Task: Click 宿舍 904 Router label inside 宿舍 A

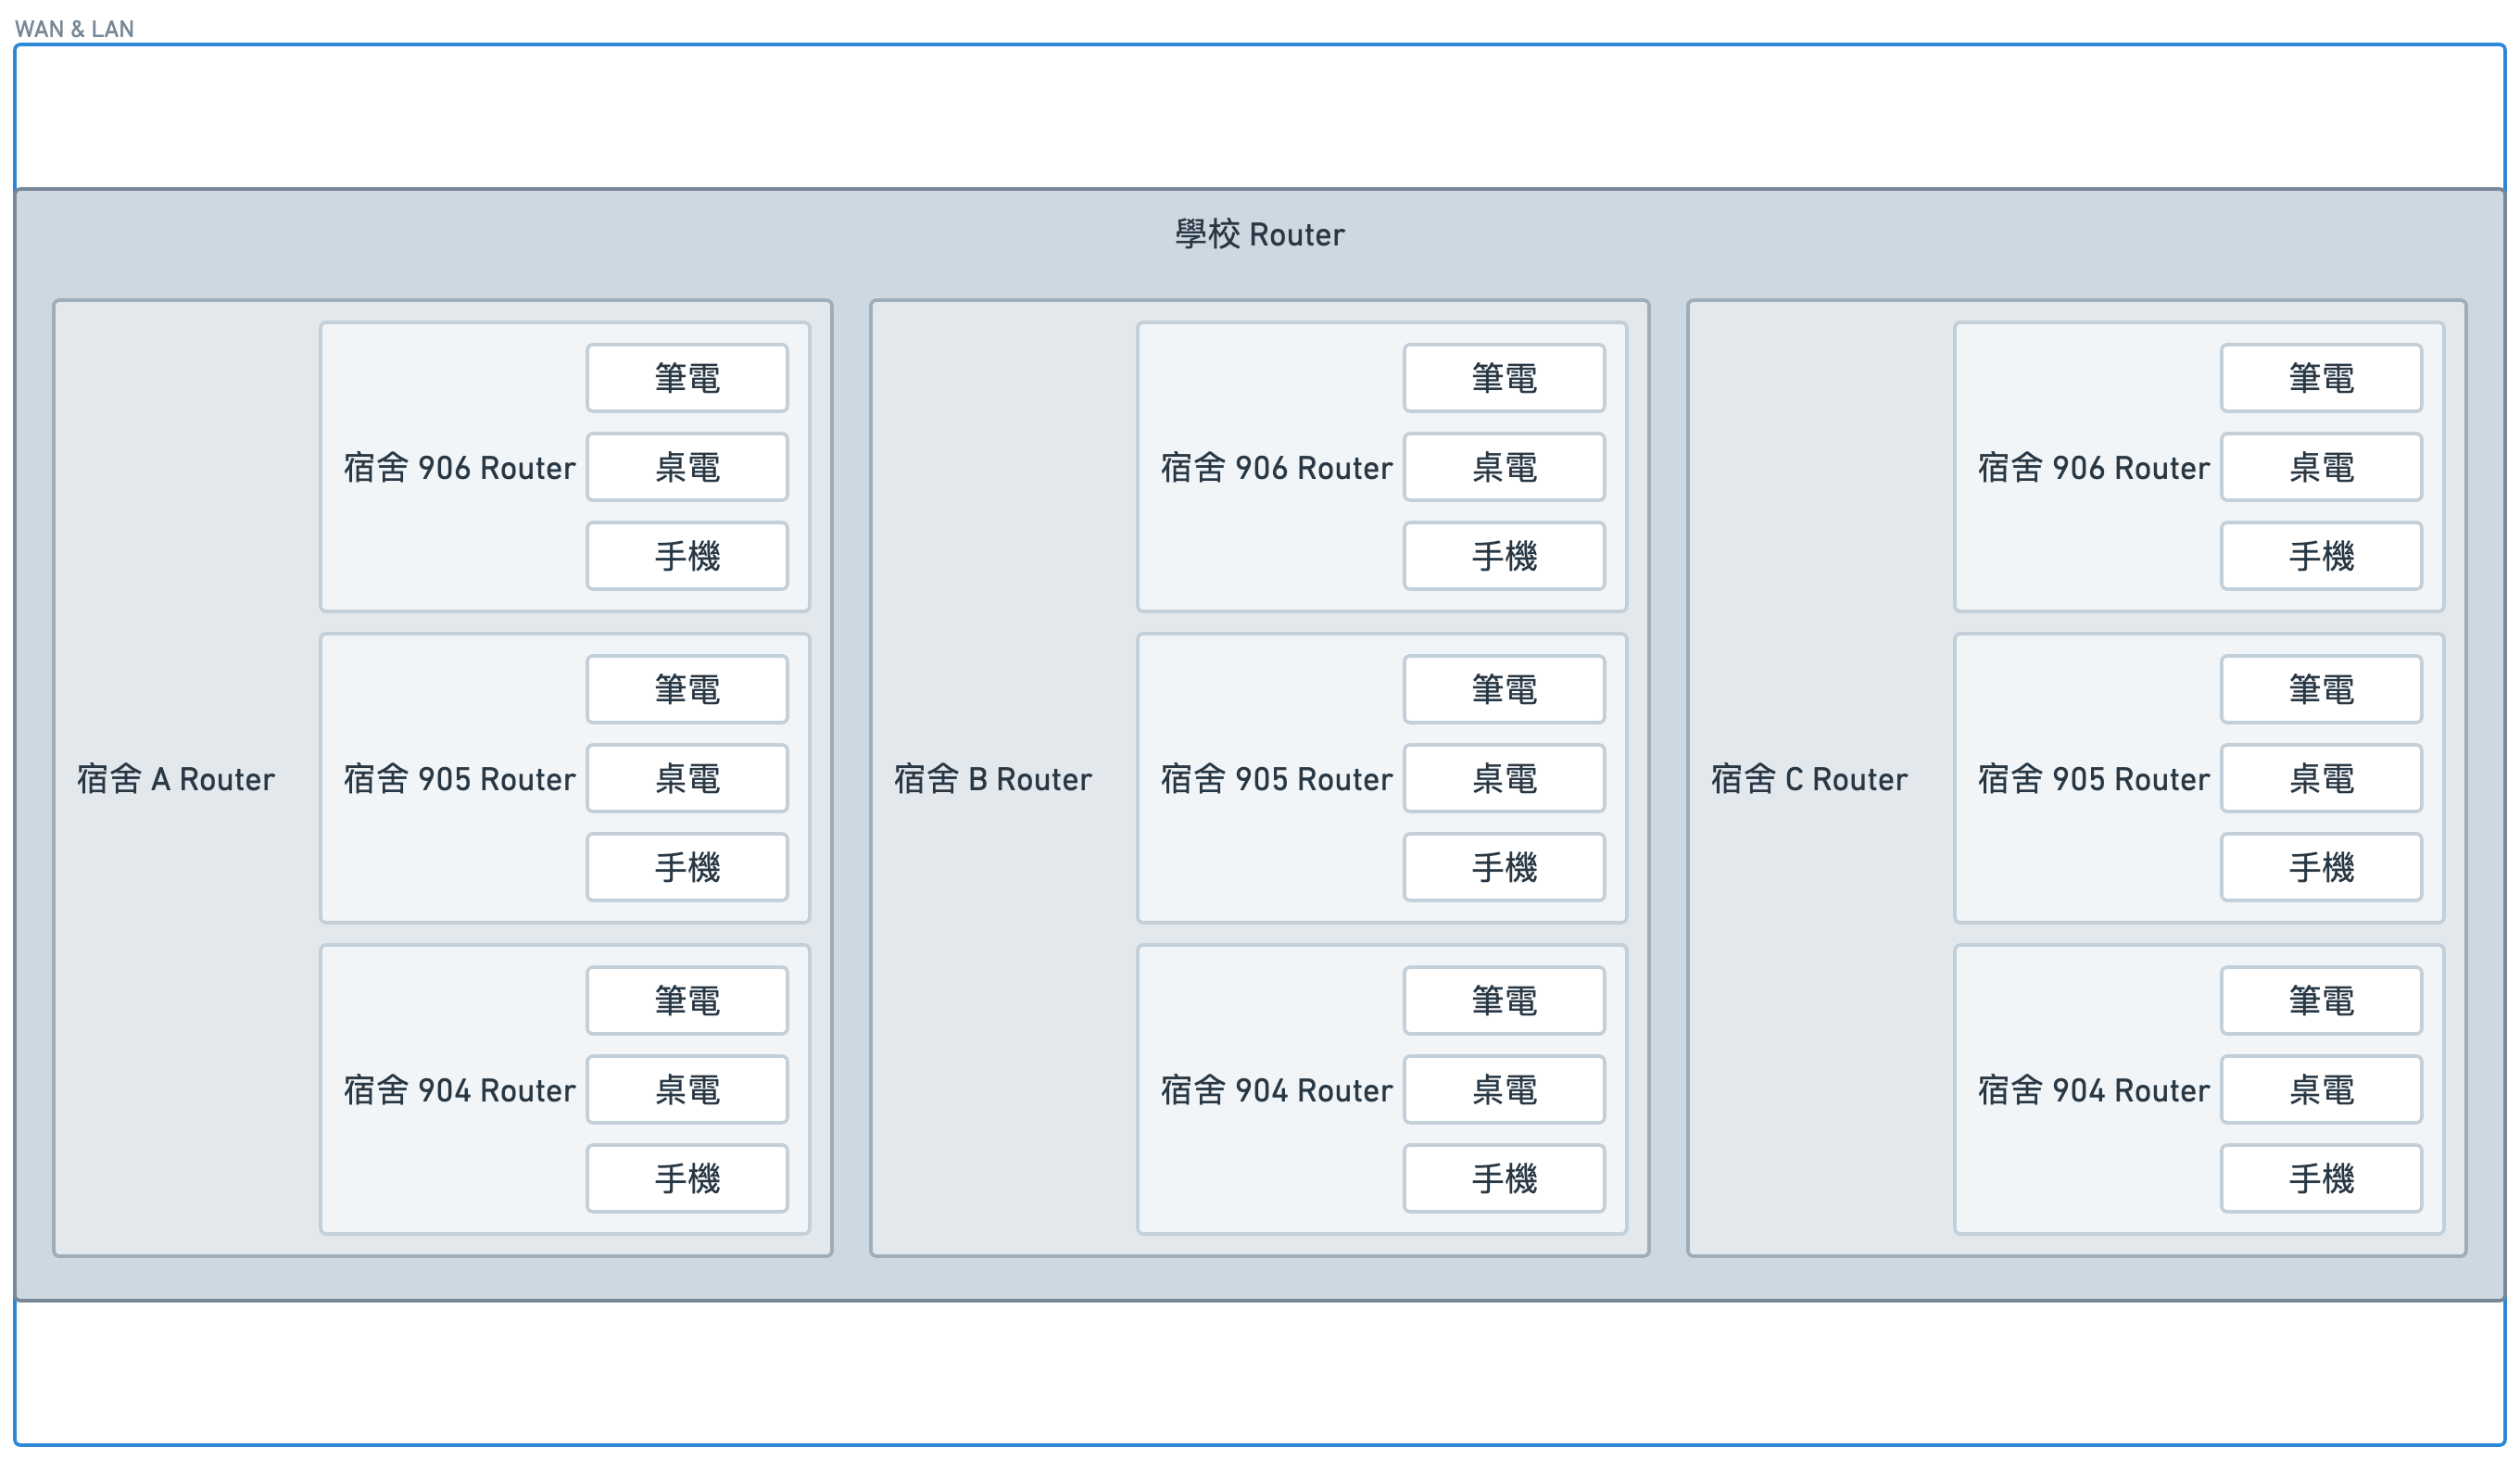Action: tap(459, 1089)
